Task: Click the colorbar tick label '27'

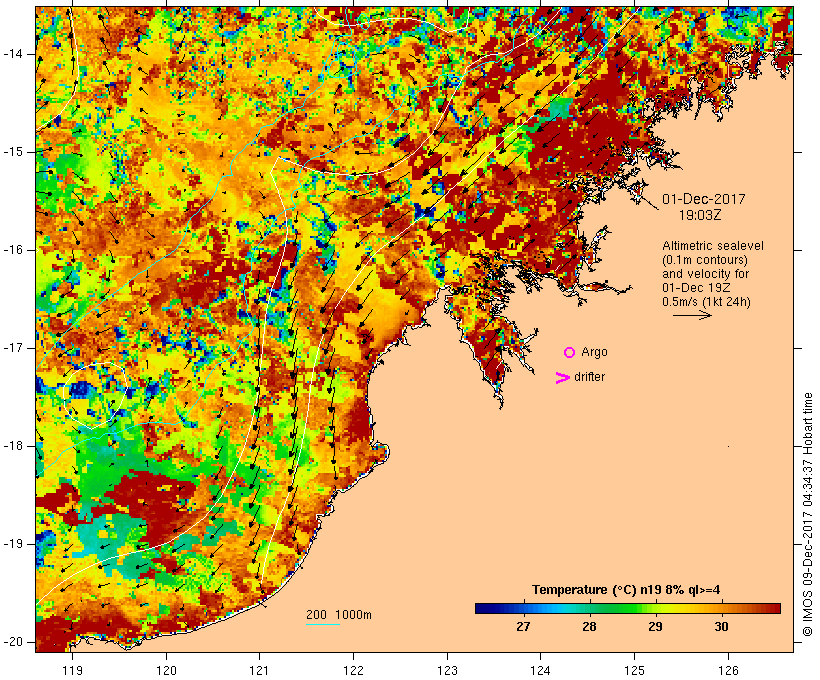Action: [523, 627]
